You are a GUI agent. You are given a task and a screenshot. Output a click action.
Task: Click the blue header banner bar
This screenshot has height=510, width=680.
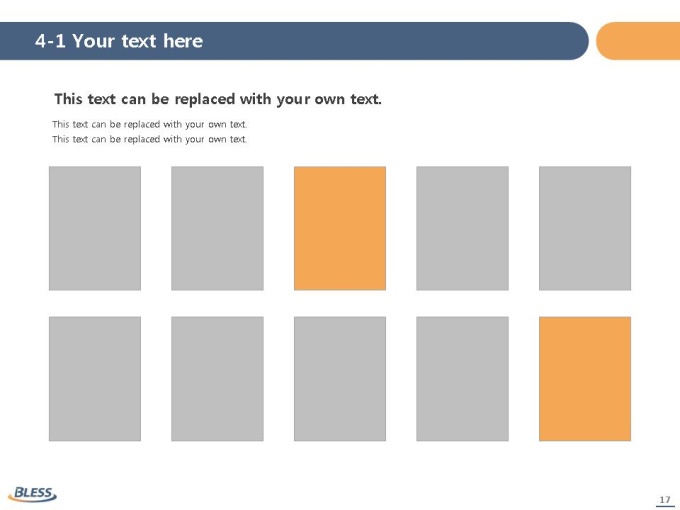point(294,41)
